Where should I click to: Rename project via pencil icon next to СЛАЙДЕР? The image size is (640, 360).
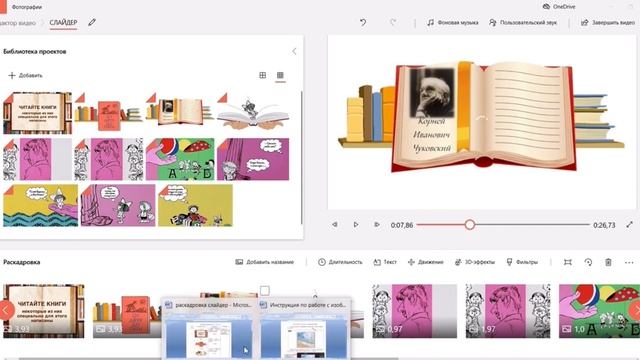click(92, 22)
